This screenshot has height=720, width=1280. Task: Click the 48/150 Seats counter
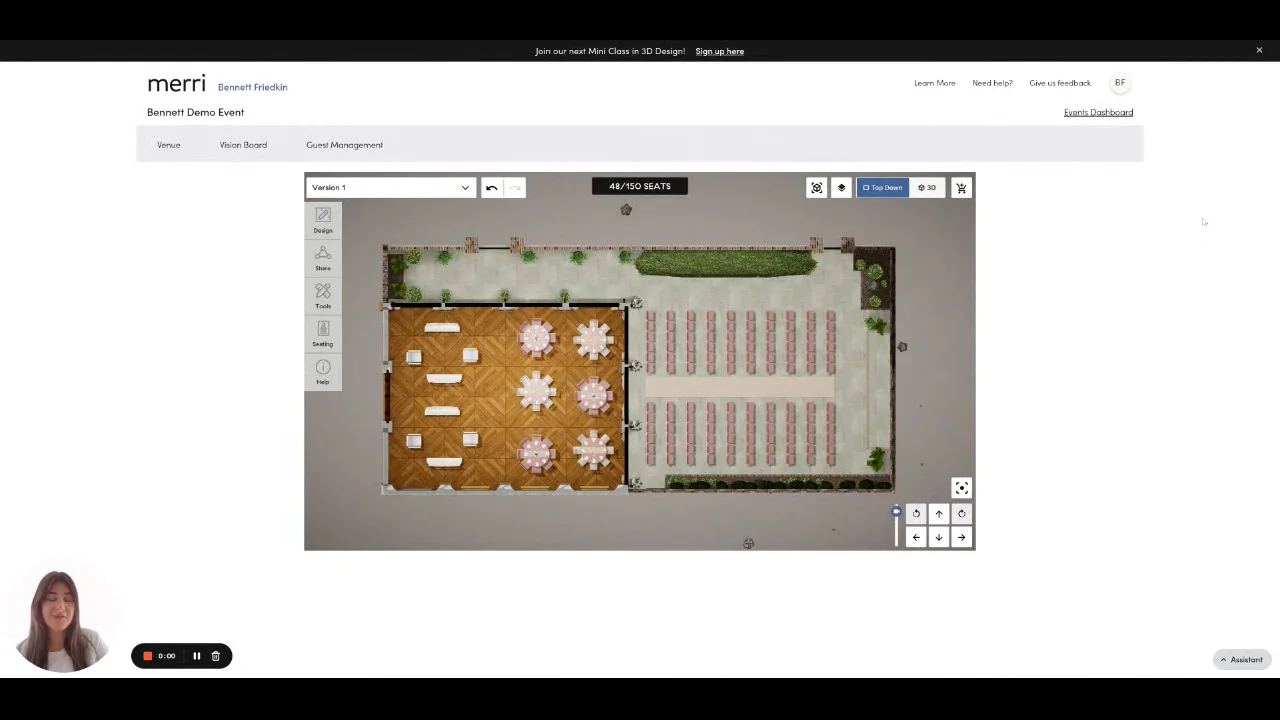640,186
